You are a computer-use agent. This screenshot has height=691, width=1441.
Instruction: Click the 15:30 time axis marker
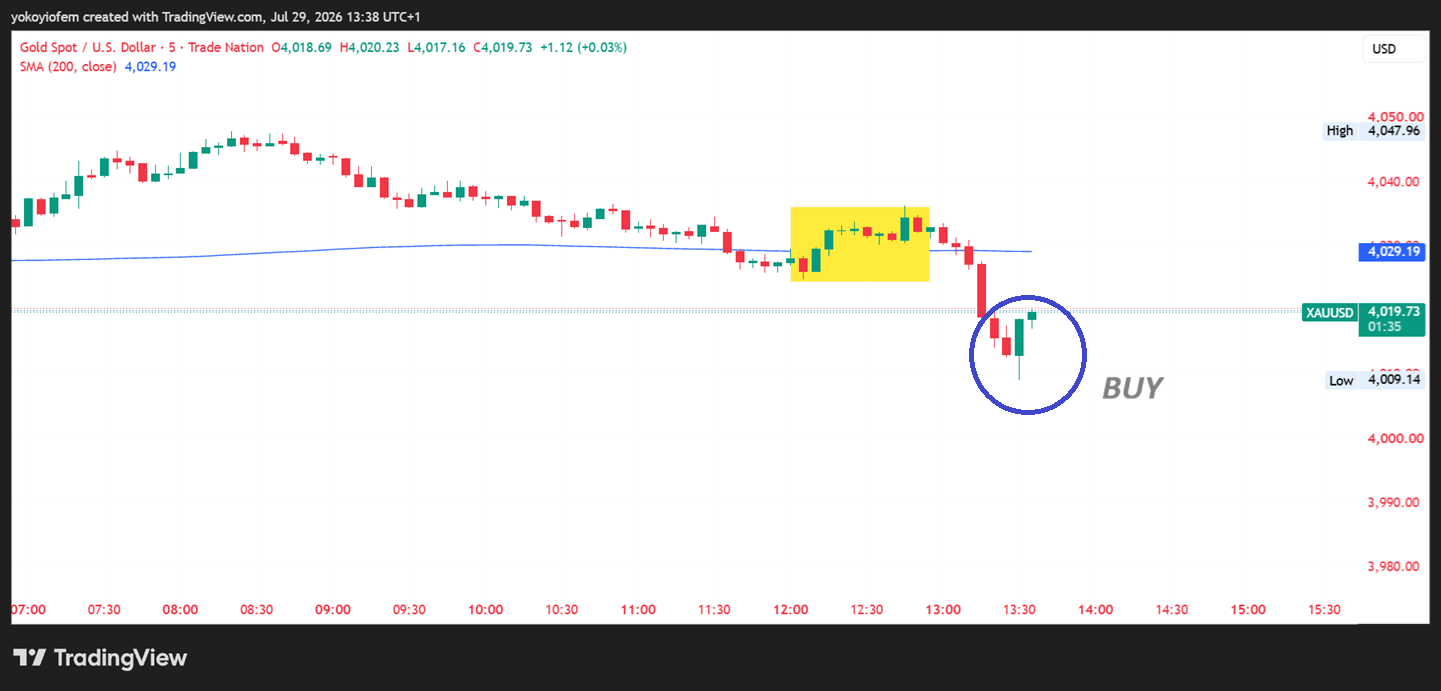pos(1324,609)
